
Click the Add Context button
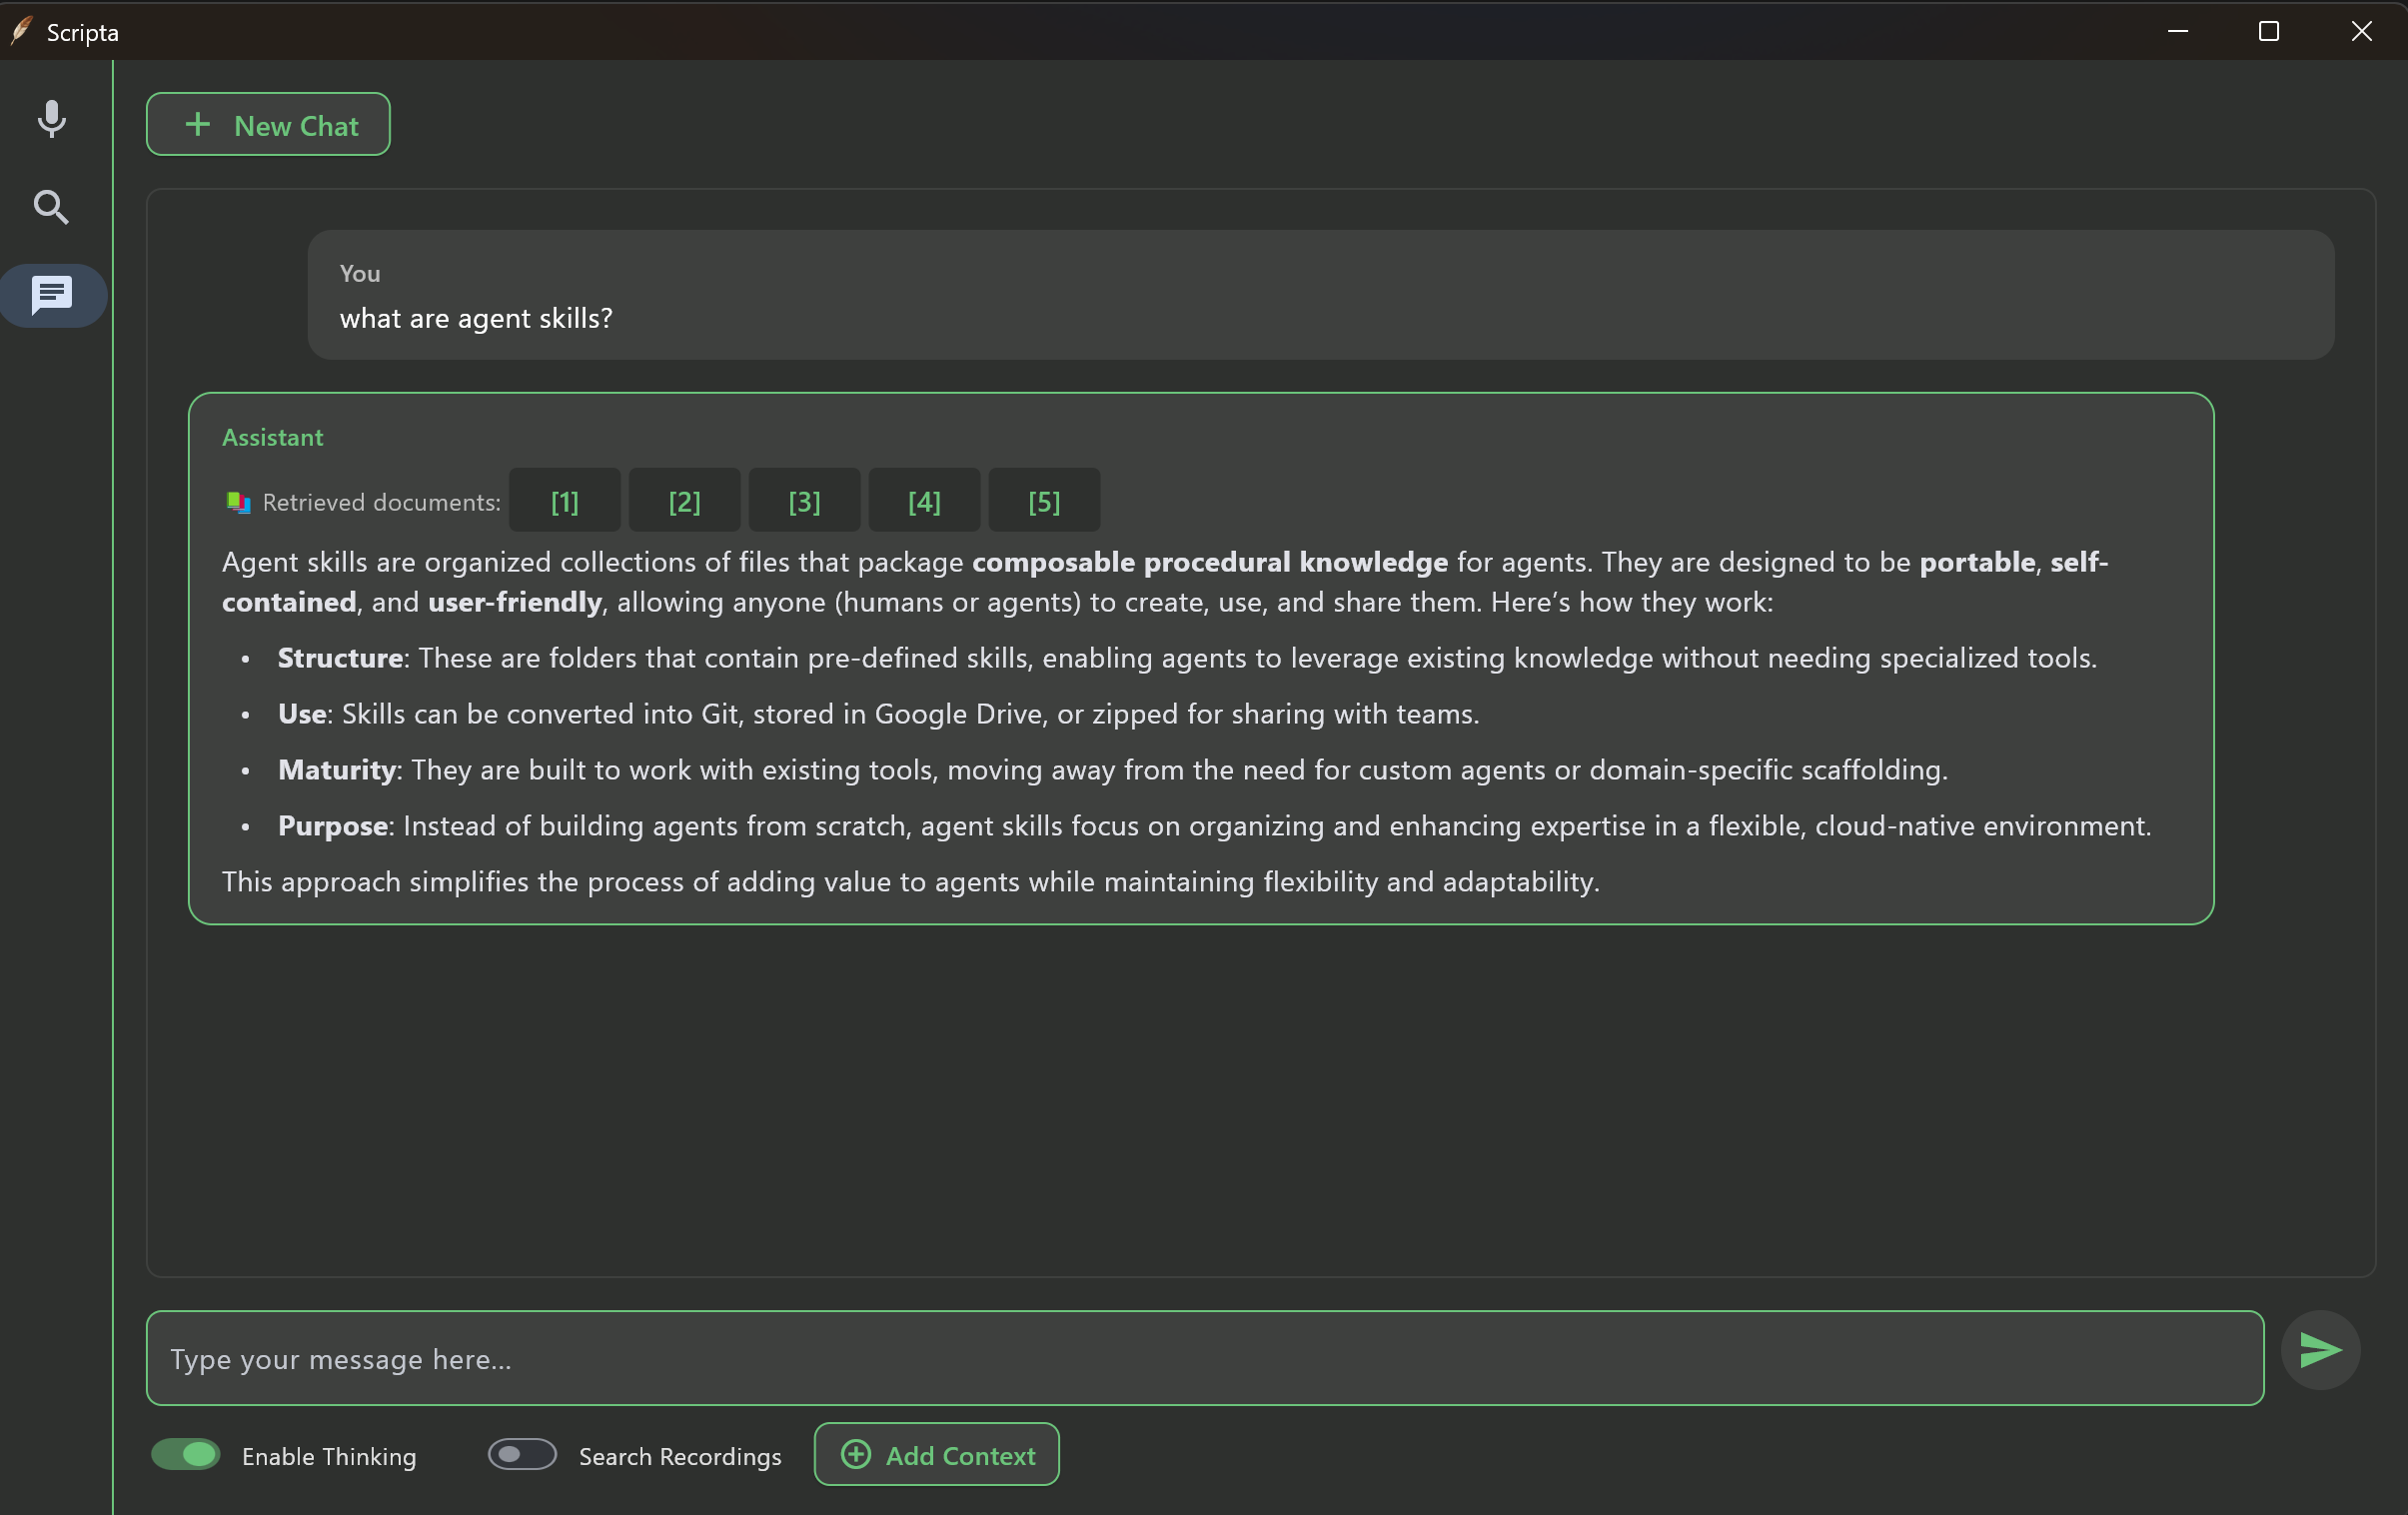937,1454
